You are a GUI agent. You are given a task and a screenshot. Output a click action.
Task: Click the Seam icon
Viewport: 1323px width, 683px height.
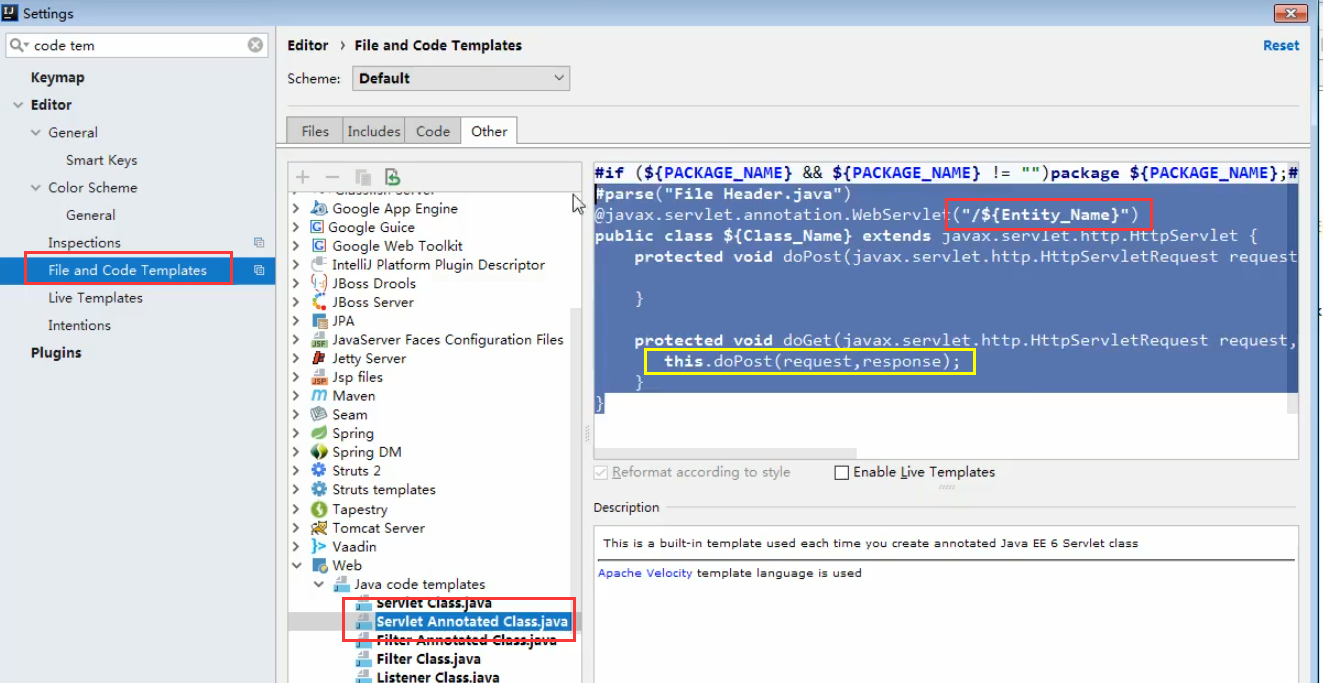point(319,414)
